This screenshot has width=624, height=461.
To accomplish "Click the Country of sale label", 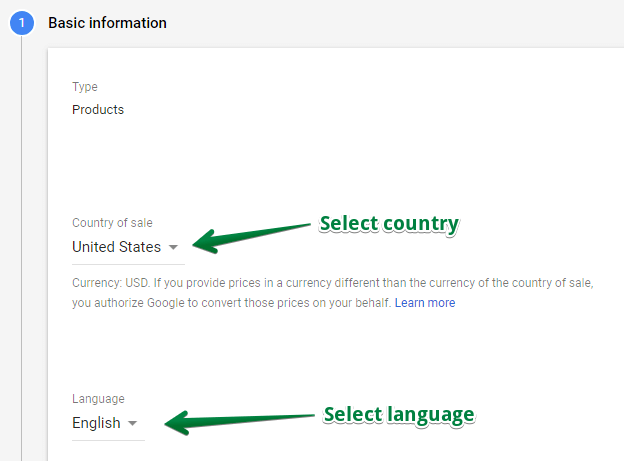I will click(112, 223).
